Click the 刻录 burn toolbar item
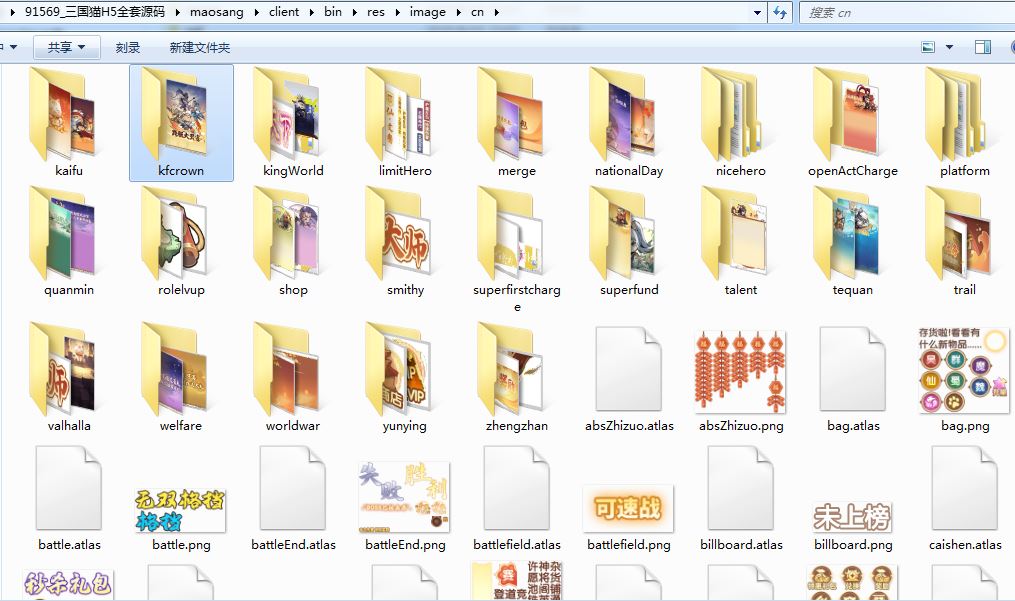 pos(128,47)
